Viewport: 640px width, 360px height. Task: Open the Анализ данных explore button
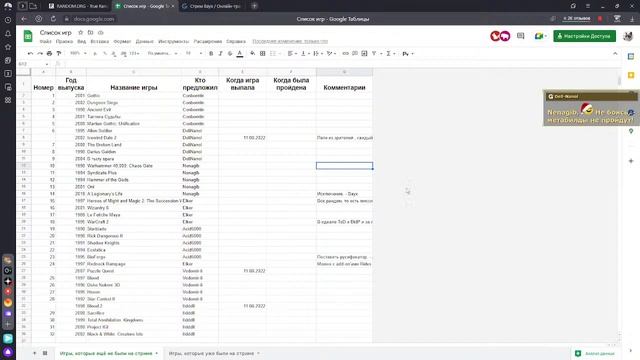[595, 353]
